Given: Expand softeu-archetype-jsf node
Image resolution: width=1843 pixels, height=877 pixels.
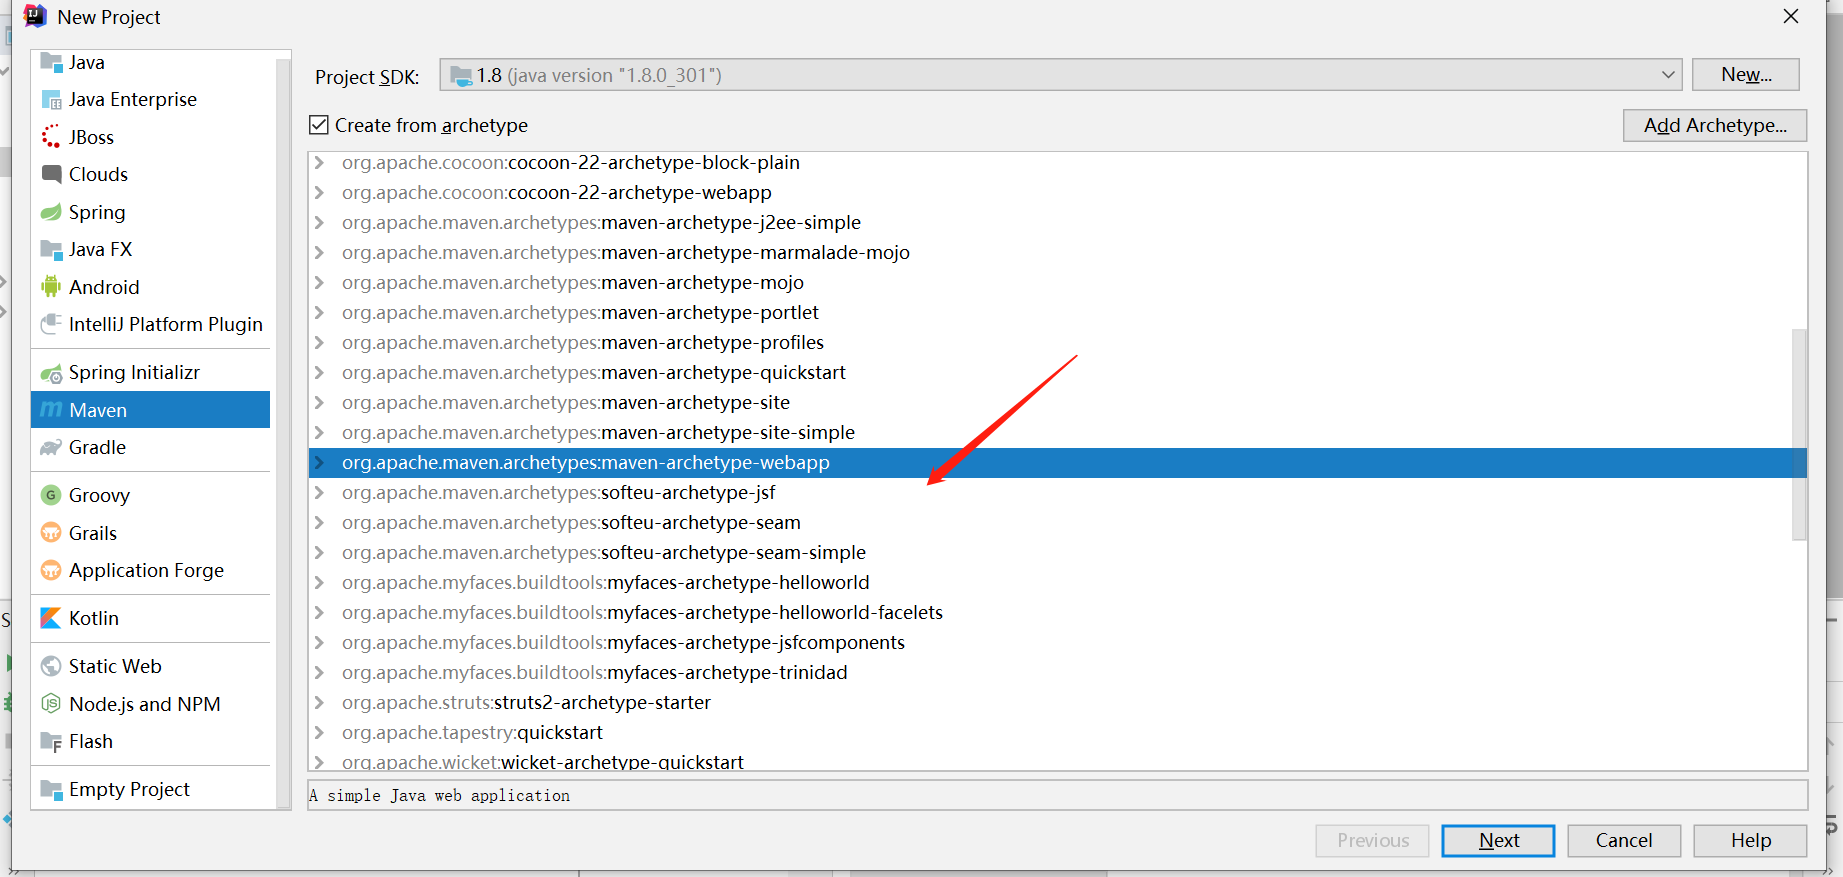Looking at the screenshot, I should click(319, 492).
